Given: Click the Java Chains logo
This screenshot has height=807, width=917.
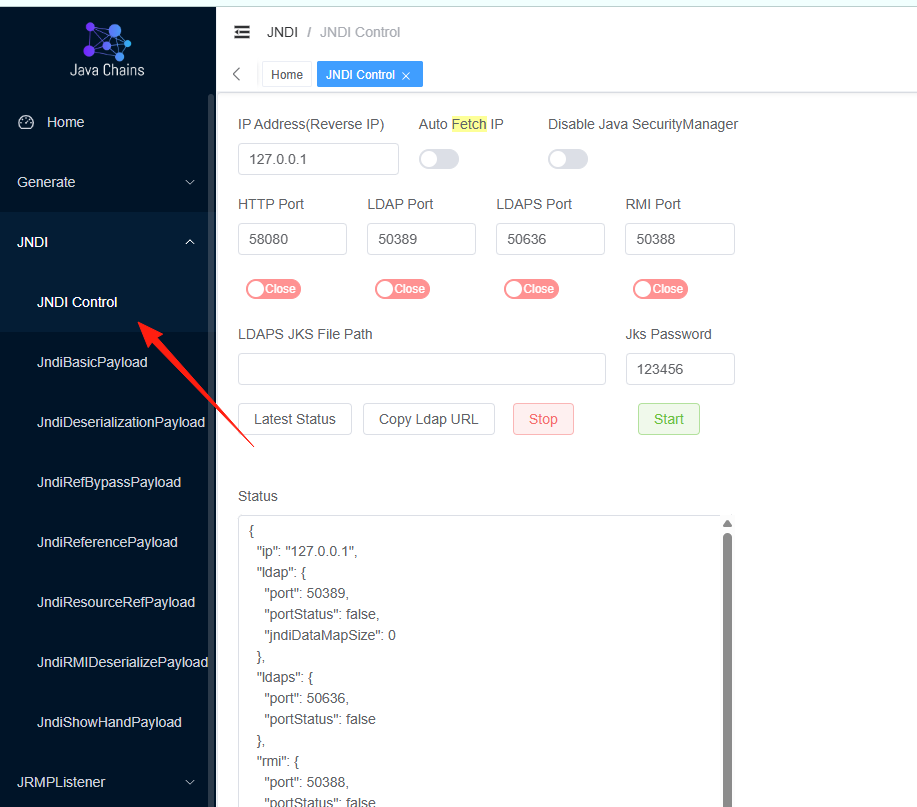Looking at the screenshot, I should (x=107, y=50).
